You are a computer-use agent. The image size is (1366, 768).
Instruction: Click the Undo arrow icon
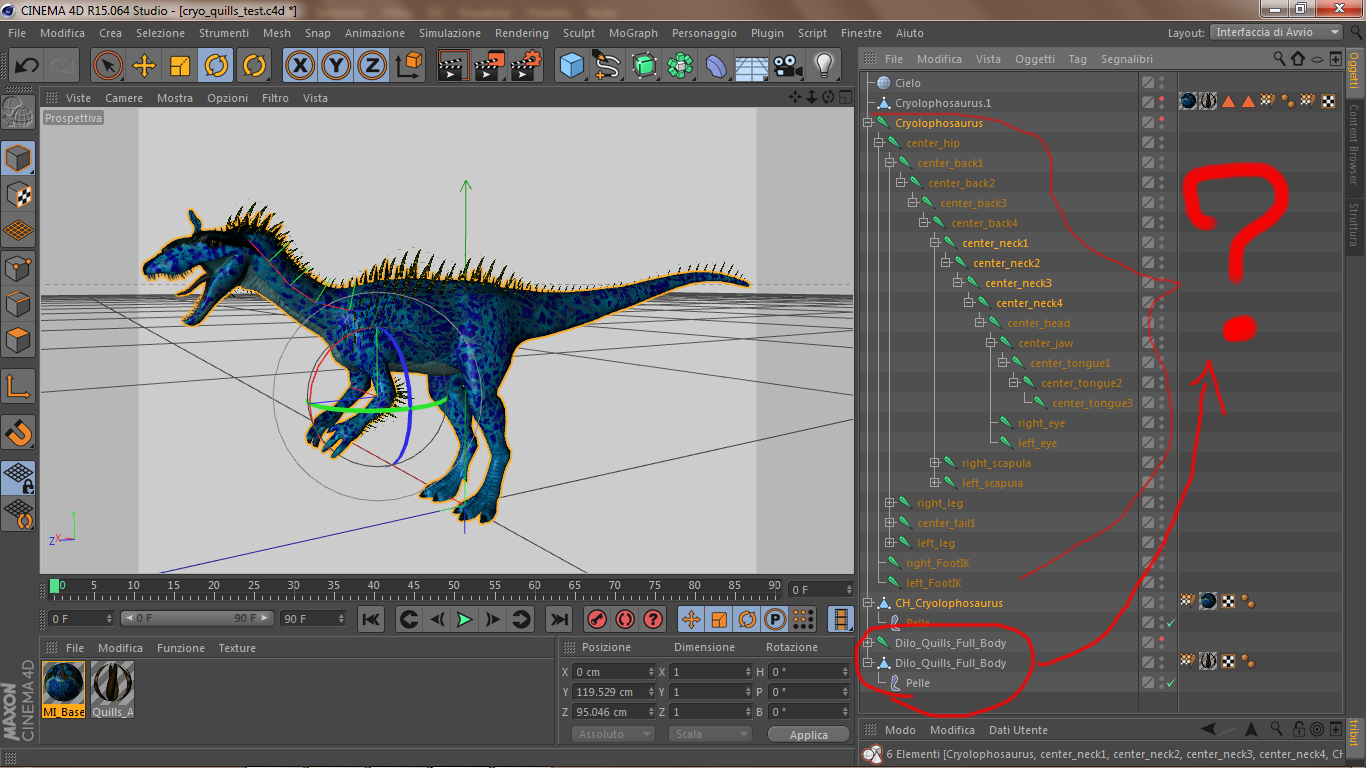[26, 67]
